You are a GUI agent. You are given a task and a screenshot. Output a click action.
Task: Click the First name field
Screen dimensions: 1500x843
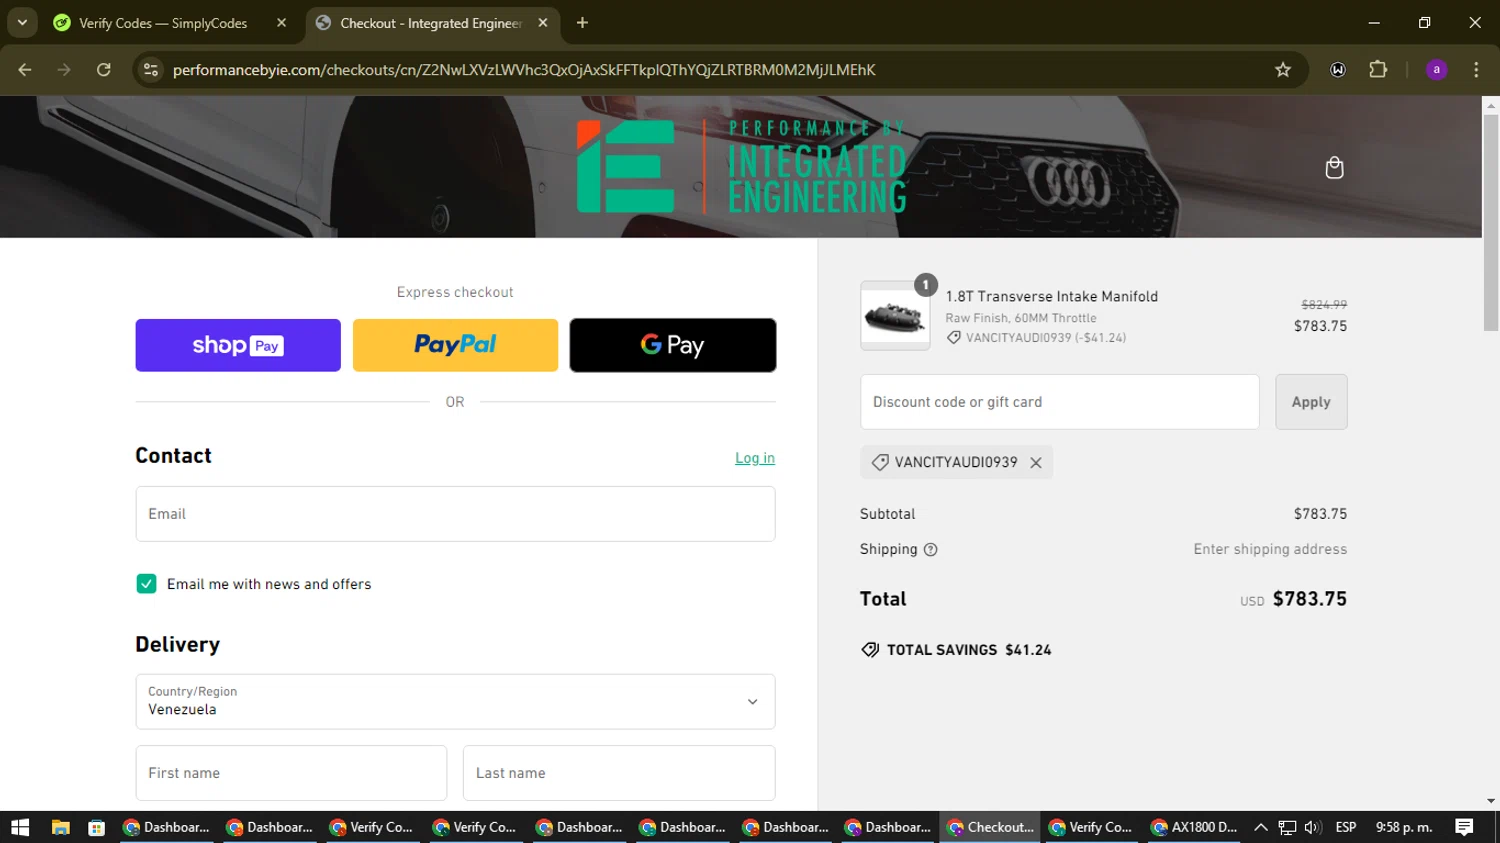(291, 773)
